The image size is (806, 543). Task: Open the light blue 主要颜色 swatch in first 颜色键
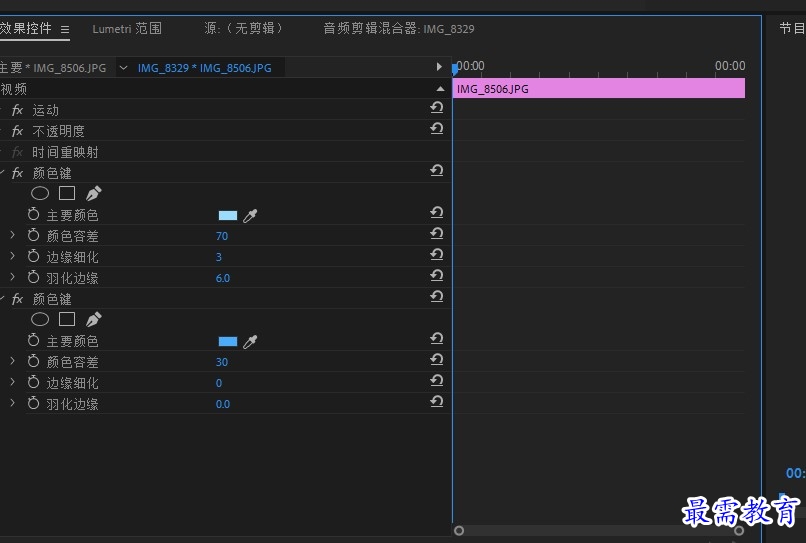[x=228, y=215]
